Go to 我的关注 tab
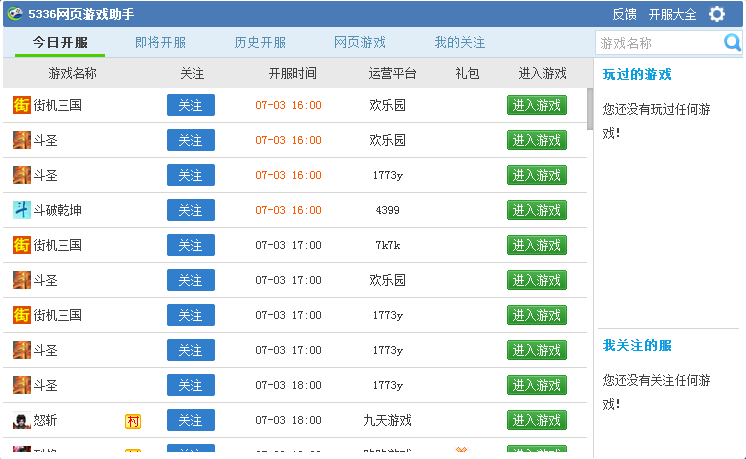This screenshot has height=459, width=746. 460,42
